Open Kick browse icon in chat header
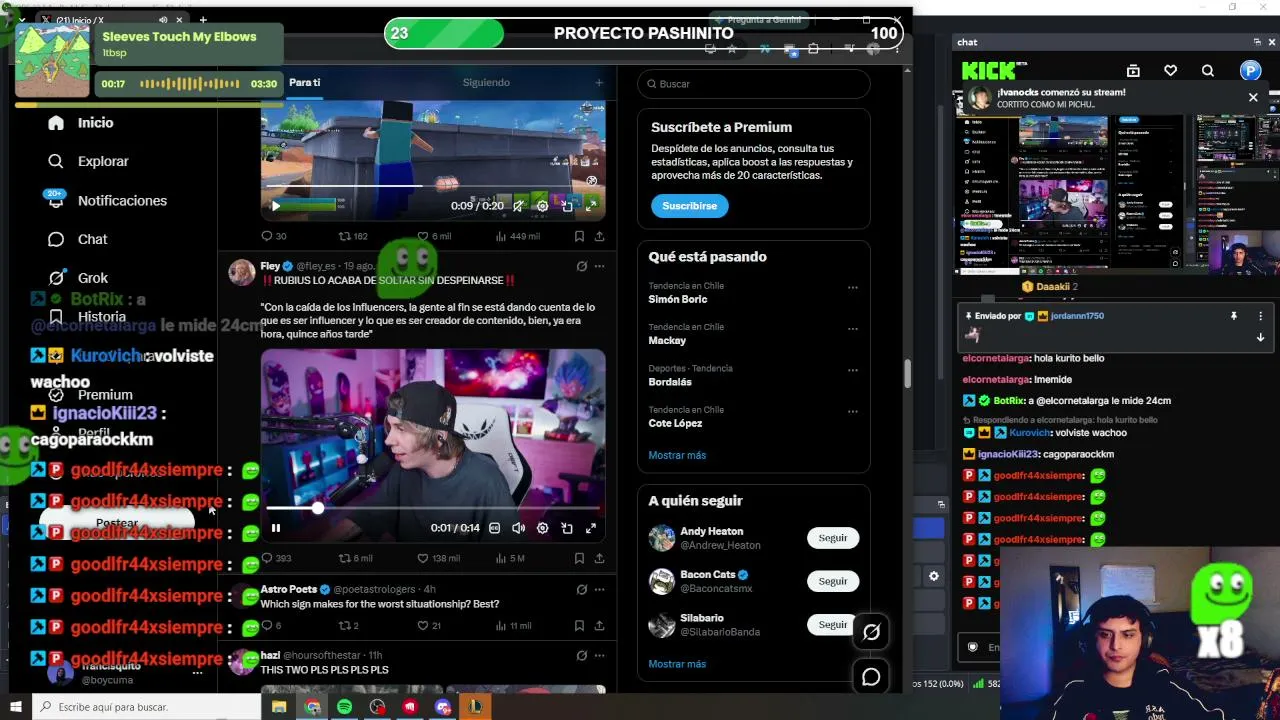 [1133, 71]
